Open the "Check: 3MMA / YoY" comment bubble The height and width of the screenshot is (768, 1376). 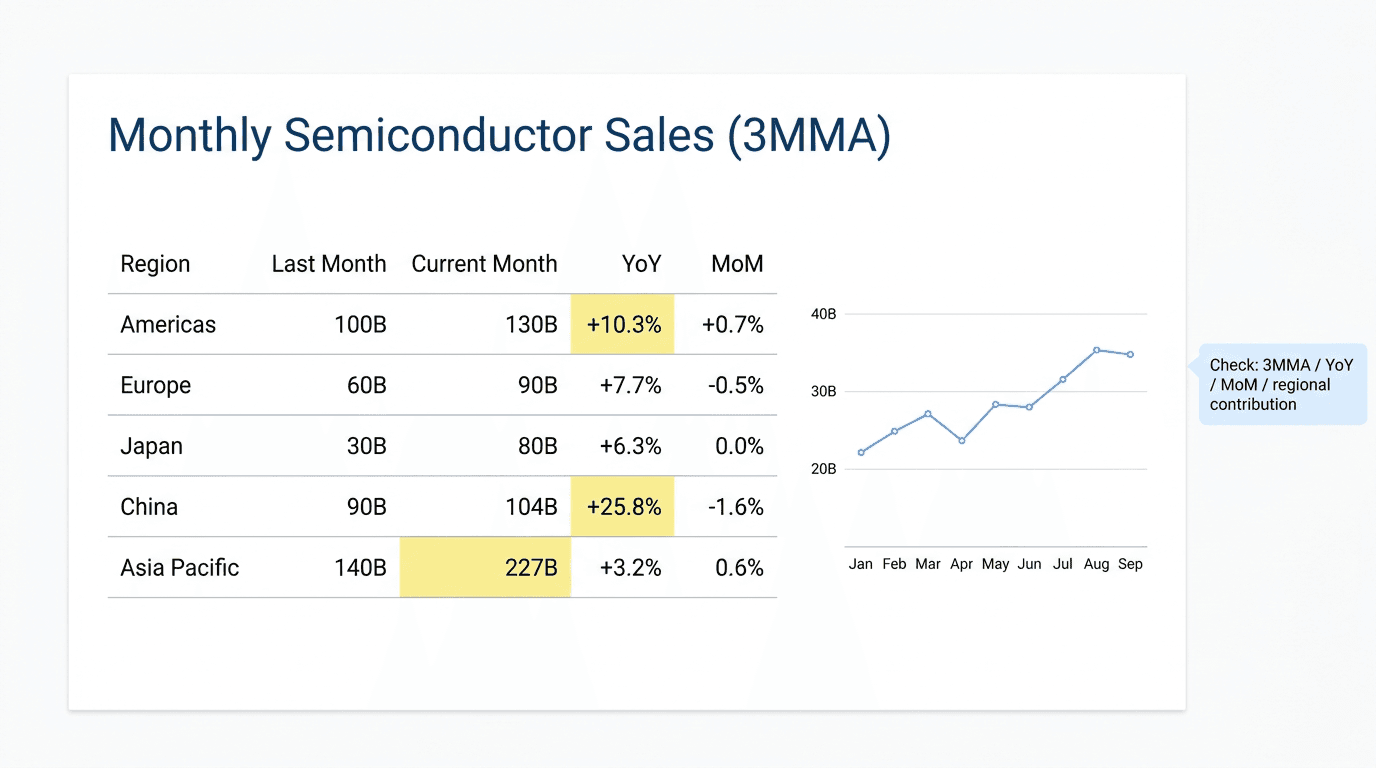(1282, 385)
